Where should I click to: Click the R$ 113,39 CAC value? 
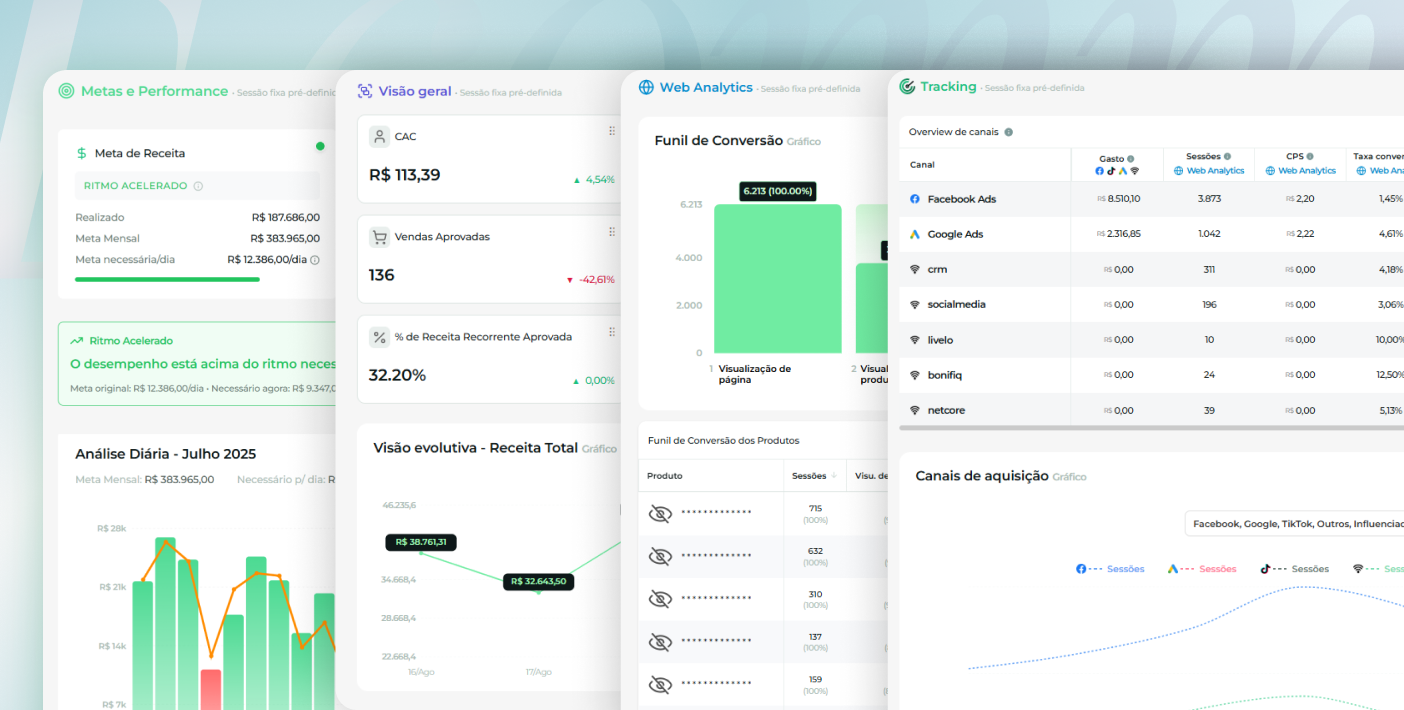[405, 175]
